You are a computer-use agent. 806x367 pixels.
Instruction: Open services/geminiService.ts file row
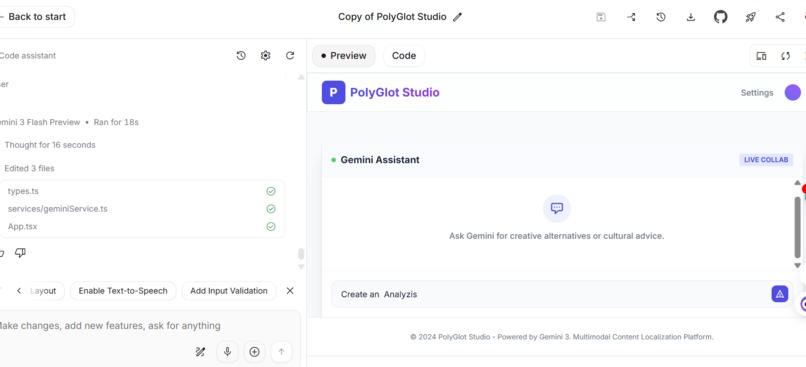141,209
